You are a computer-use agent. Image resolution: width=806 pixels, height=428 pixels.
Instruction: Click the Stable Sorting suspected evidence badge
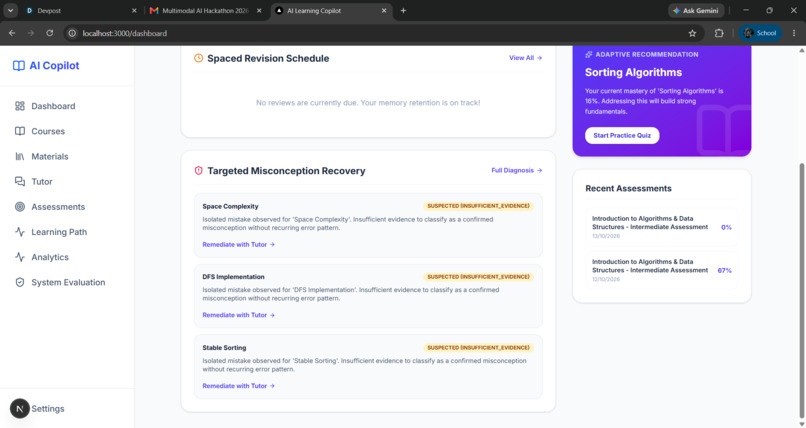479,348
